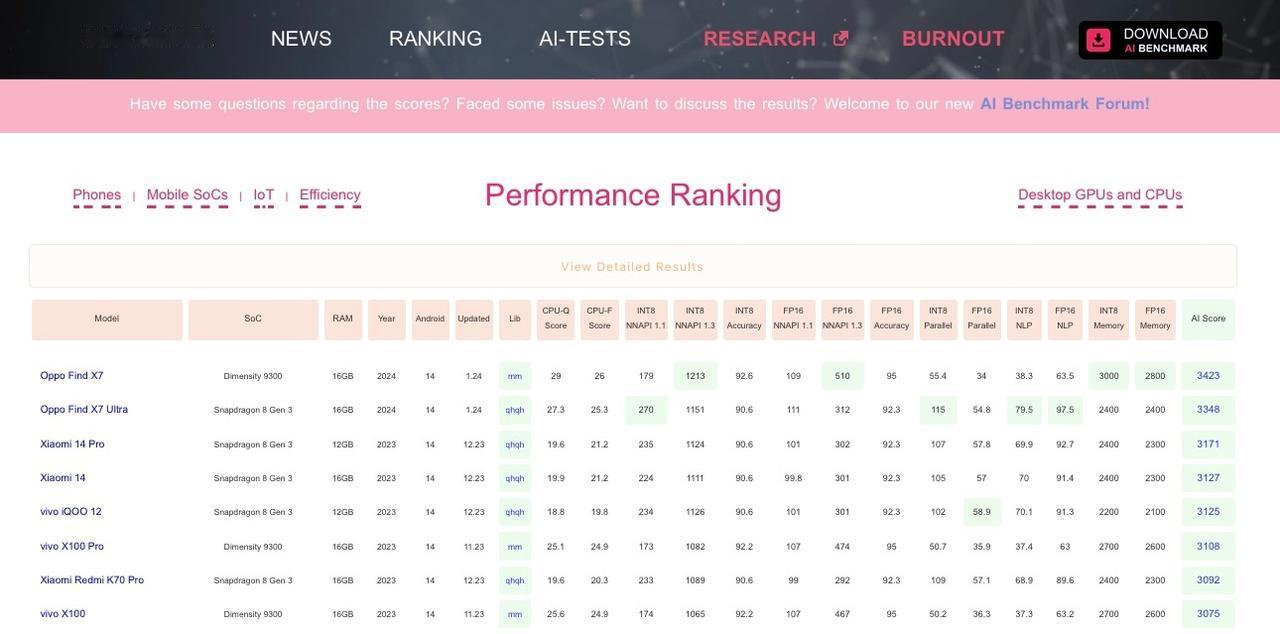Sort by the AI Score column header

[x=1208, y=320]
